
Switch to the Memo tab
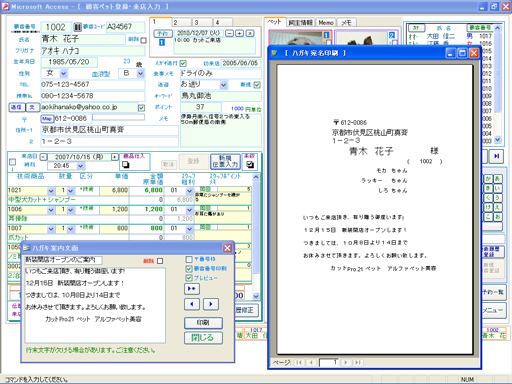(326, 23)
